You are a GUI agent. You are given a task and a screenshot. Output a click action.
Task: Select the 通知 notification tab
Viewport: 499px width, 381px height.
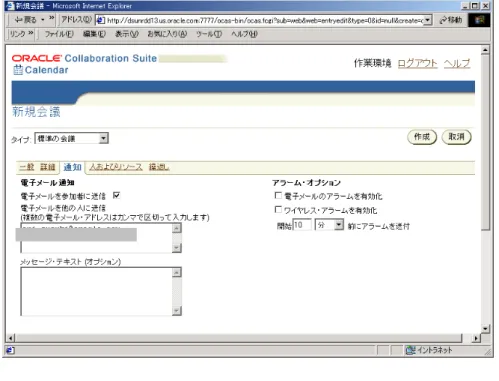[72, 167]
